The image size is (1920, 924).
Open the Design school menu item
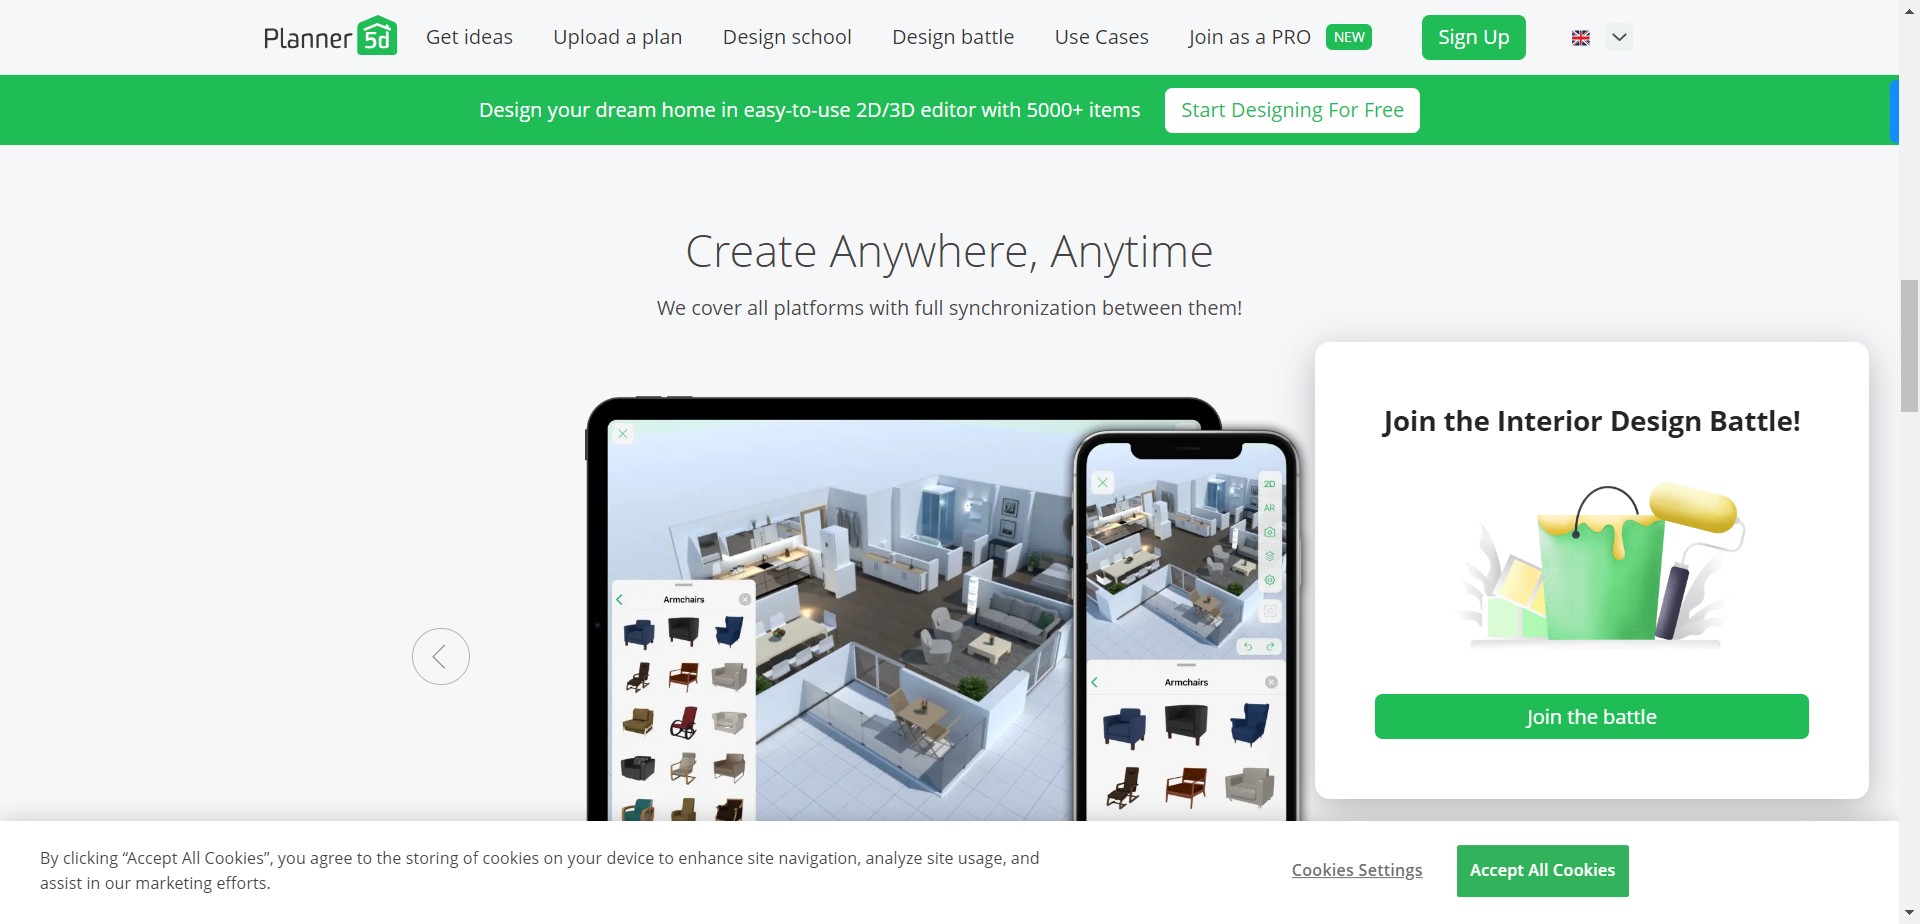(787, 37)
